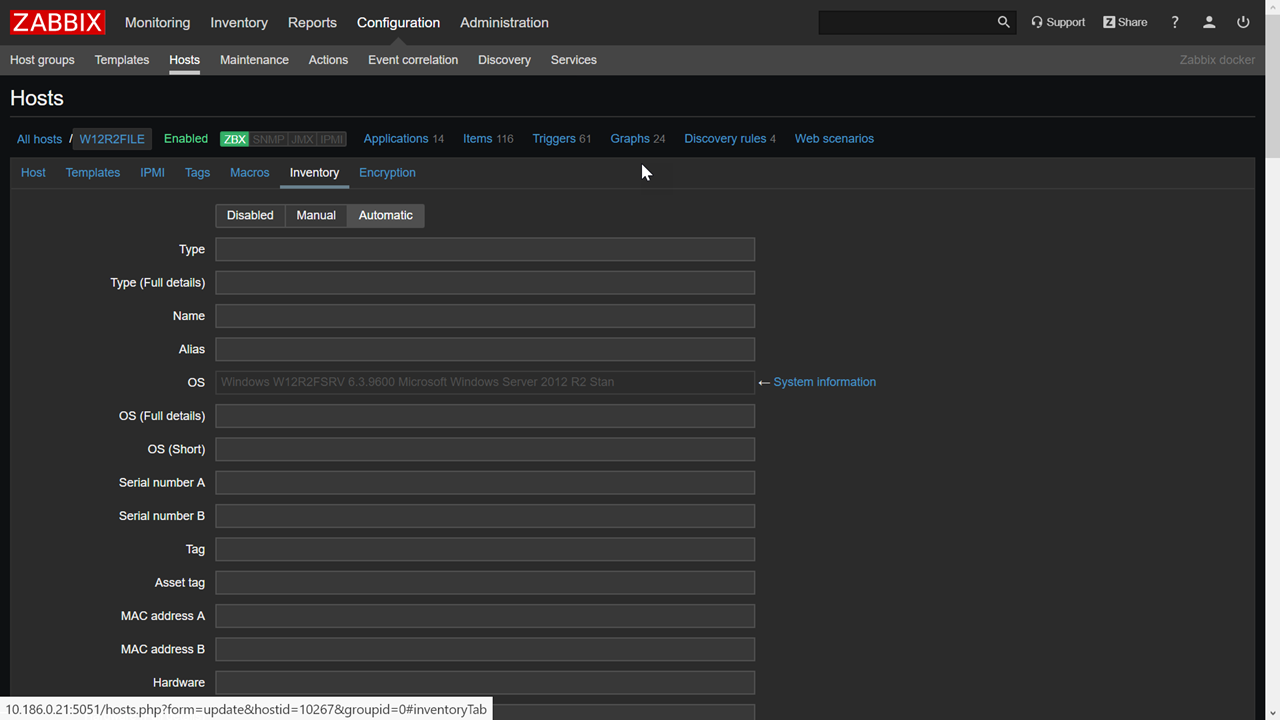Open the System information item link
Image resolution: width=1280 pixels, height=720 pixels.
point(824,382)
